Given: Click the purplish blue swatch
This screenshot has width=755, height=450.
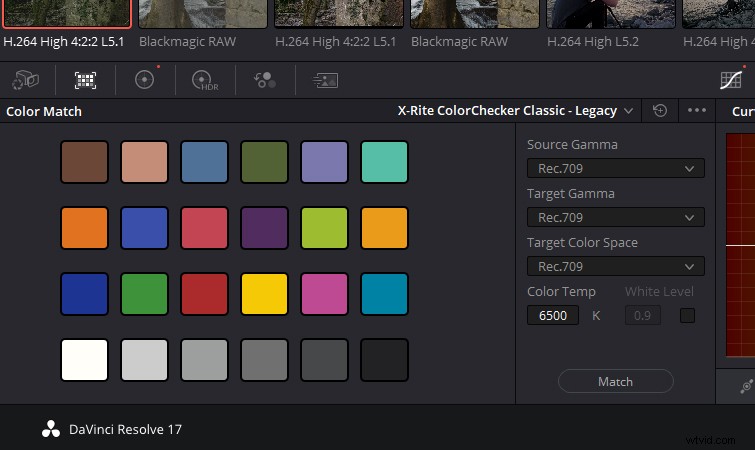Looking at the screenshot, I should 144,228.
